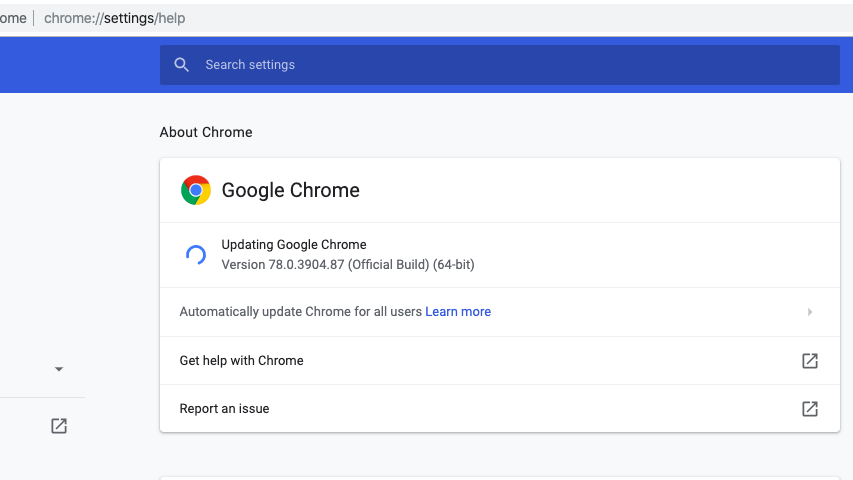
Task: Click the search magnifier icon
Action: pos(182,65)
